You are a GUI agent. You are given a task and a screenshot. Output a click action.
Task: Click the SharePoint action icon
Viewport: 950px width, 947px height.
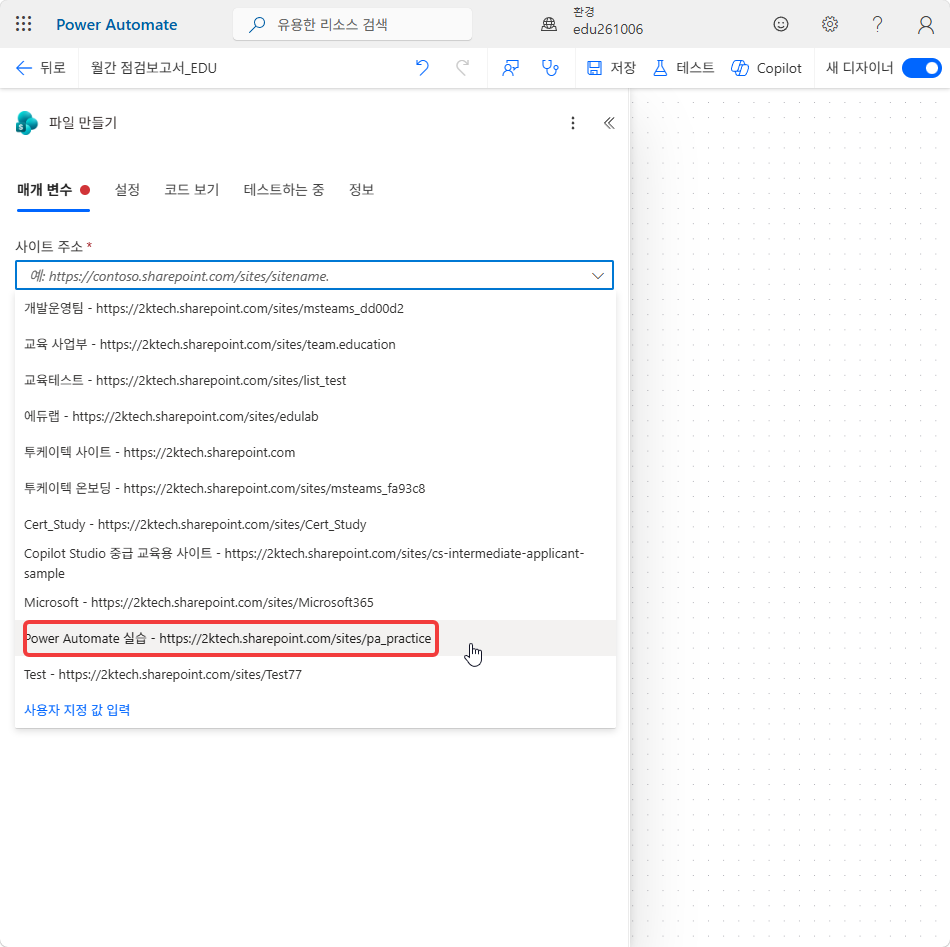click(x=27, y=123)
